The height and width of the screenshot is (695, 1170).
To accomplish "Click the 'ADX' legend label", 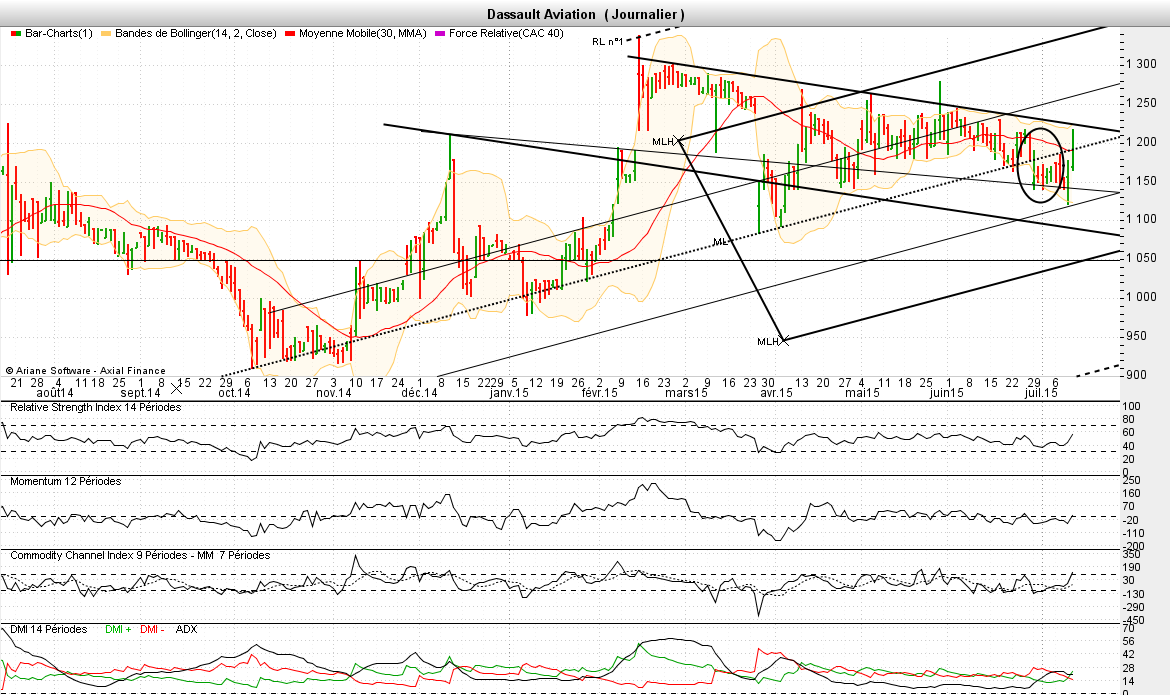I will click(187, 629).
